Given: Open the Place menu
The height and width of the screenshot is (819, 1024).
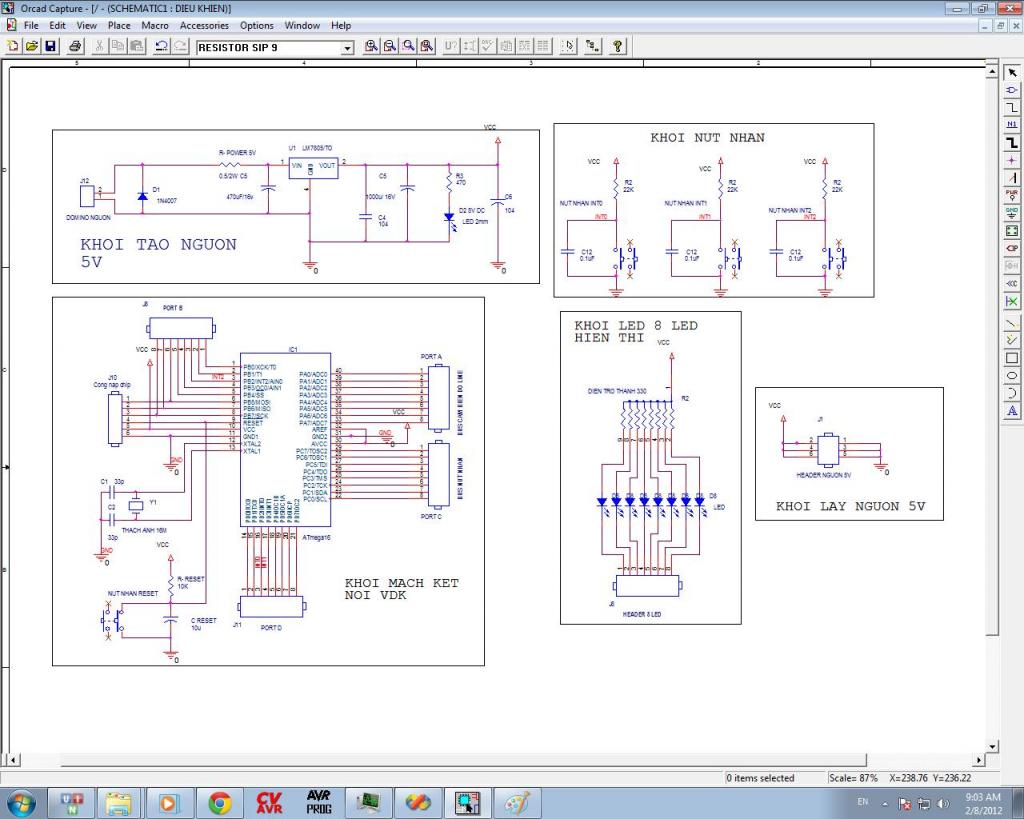Looking at the screenshot, I should pos(119,25).
